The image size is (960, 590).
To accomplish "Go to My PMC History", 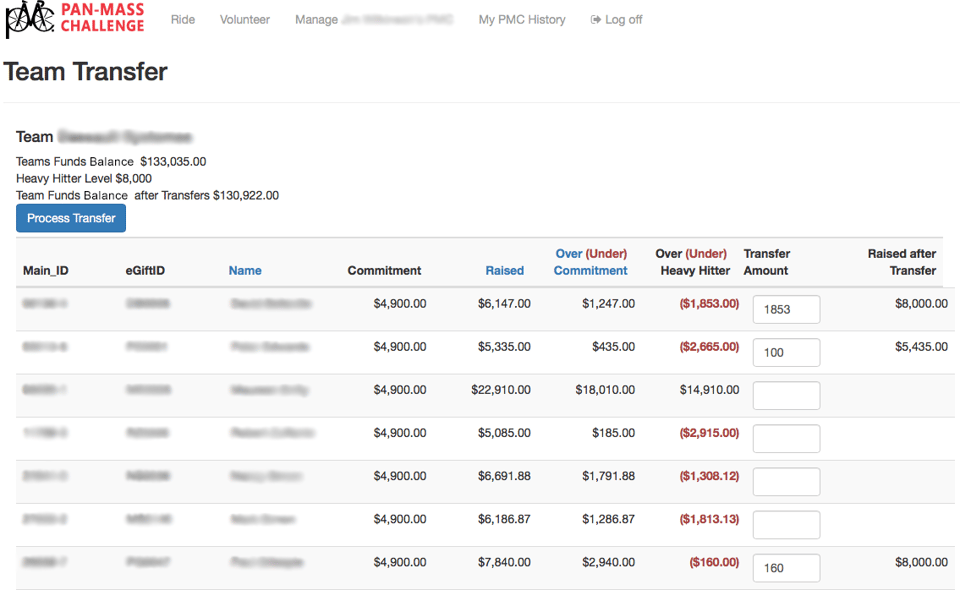I will click(x=522, y=20).
